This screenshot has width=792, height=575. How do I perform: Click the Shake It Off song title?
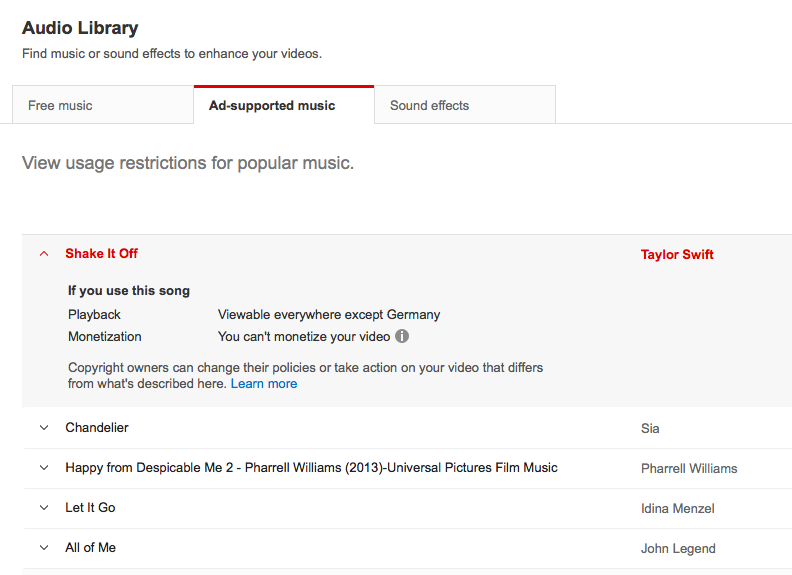(101, 254)
